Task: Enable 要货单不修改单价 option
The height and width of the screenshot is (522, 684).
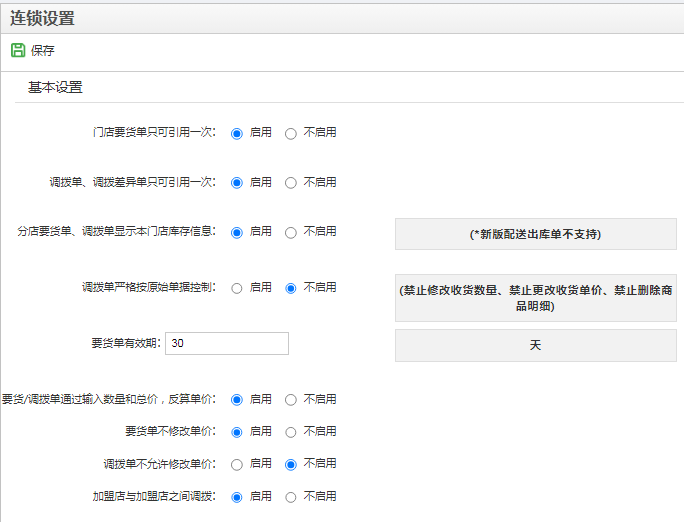Action: [236, 432]
